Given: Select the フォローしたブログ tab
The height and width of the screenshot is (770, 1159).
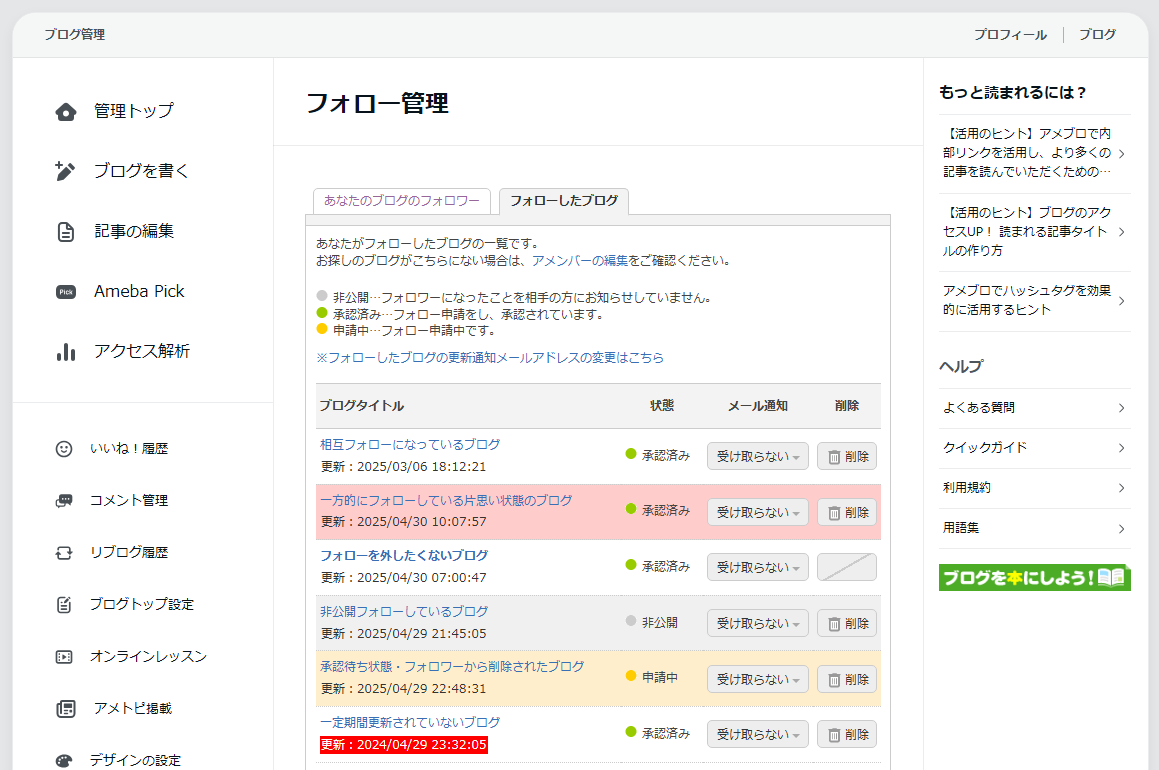Looking at the screenshot, I should tap(564, 201).
